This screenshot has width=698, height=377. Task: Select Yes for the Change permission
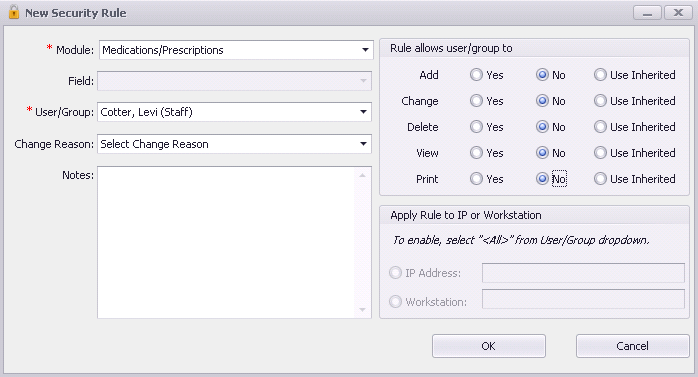point(476,101)
